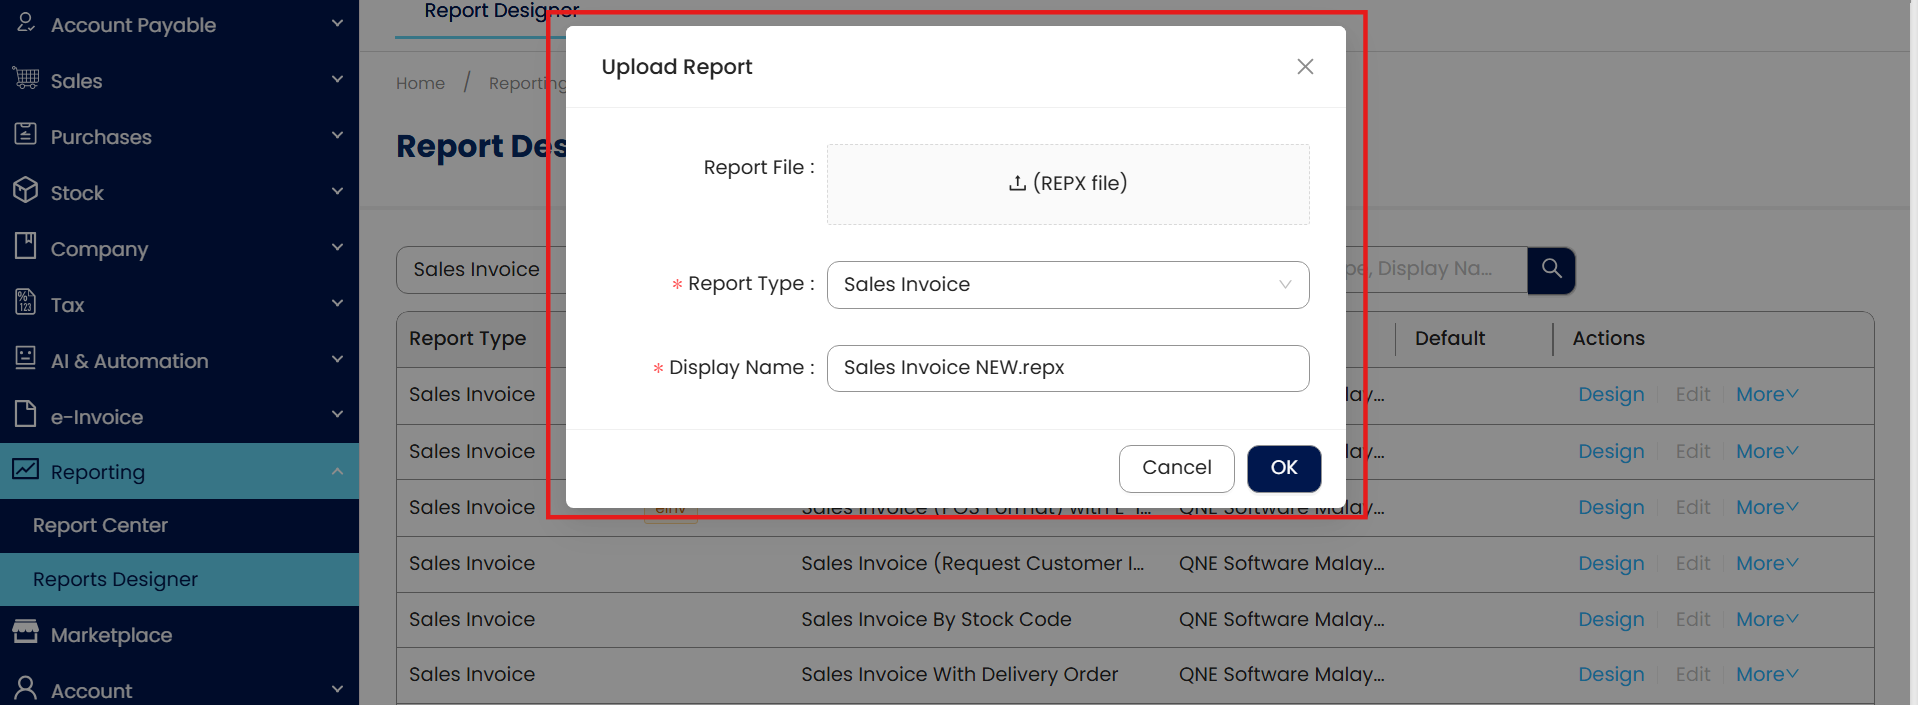This screenshot has width=1918, height=705.
Task: Expand the Purchases menu chevron
Action: pyautogui.click(x=337, y=136)
